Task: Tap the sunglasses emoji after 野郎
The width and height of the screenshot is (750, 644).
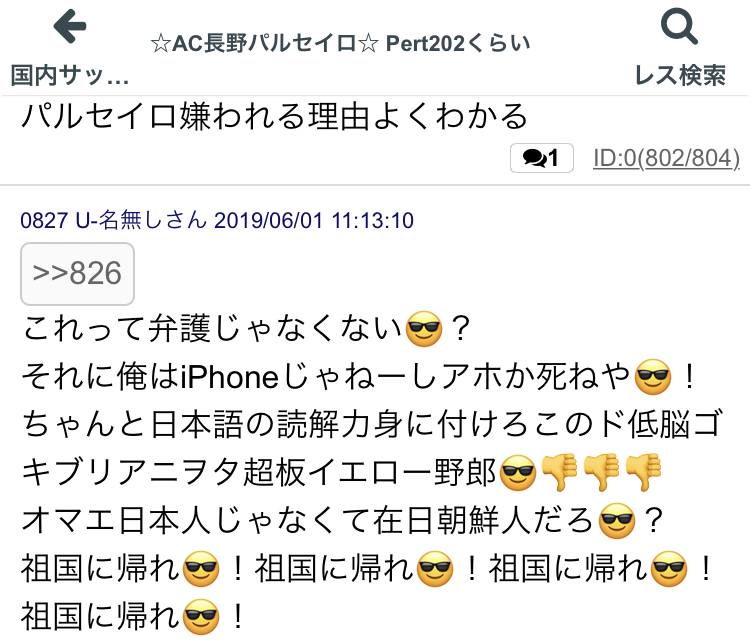Action: 518,472
